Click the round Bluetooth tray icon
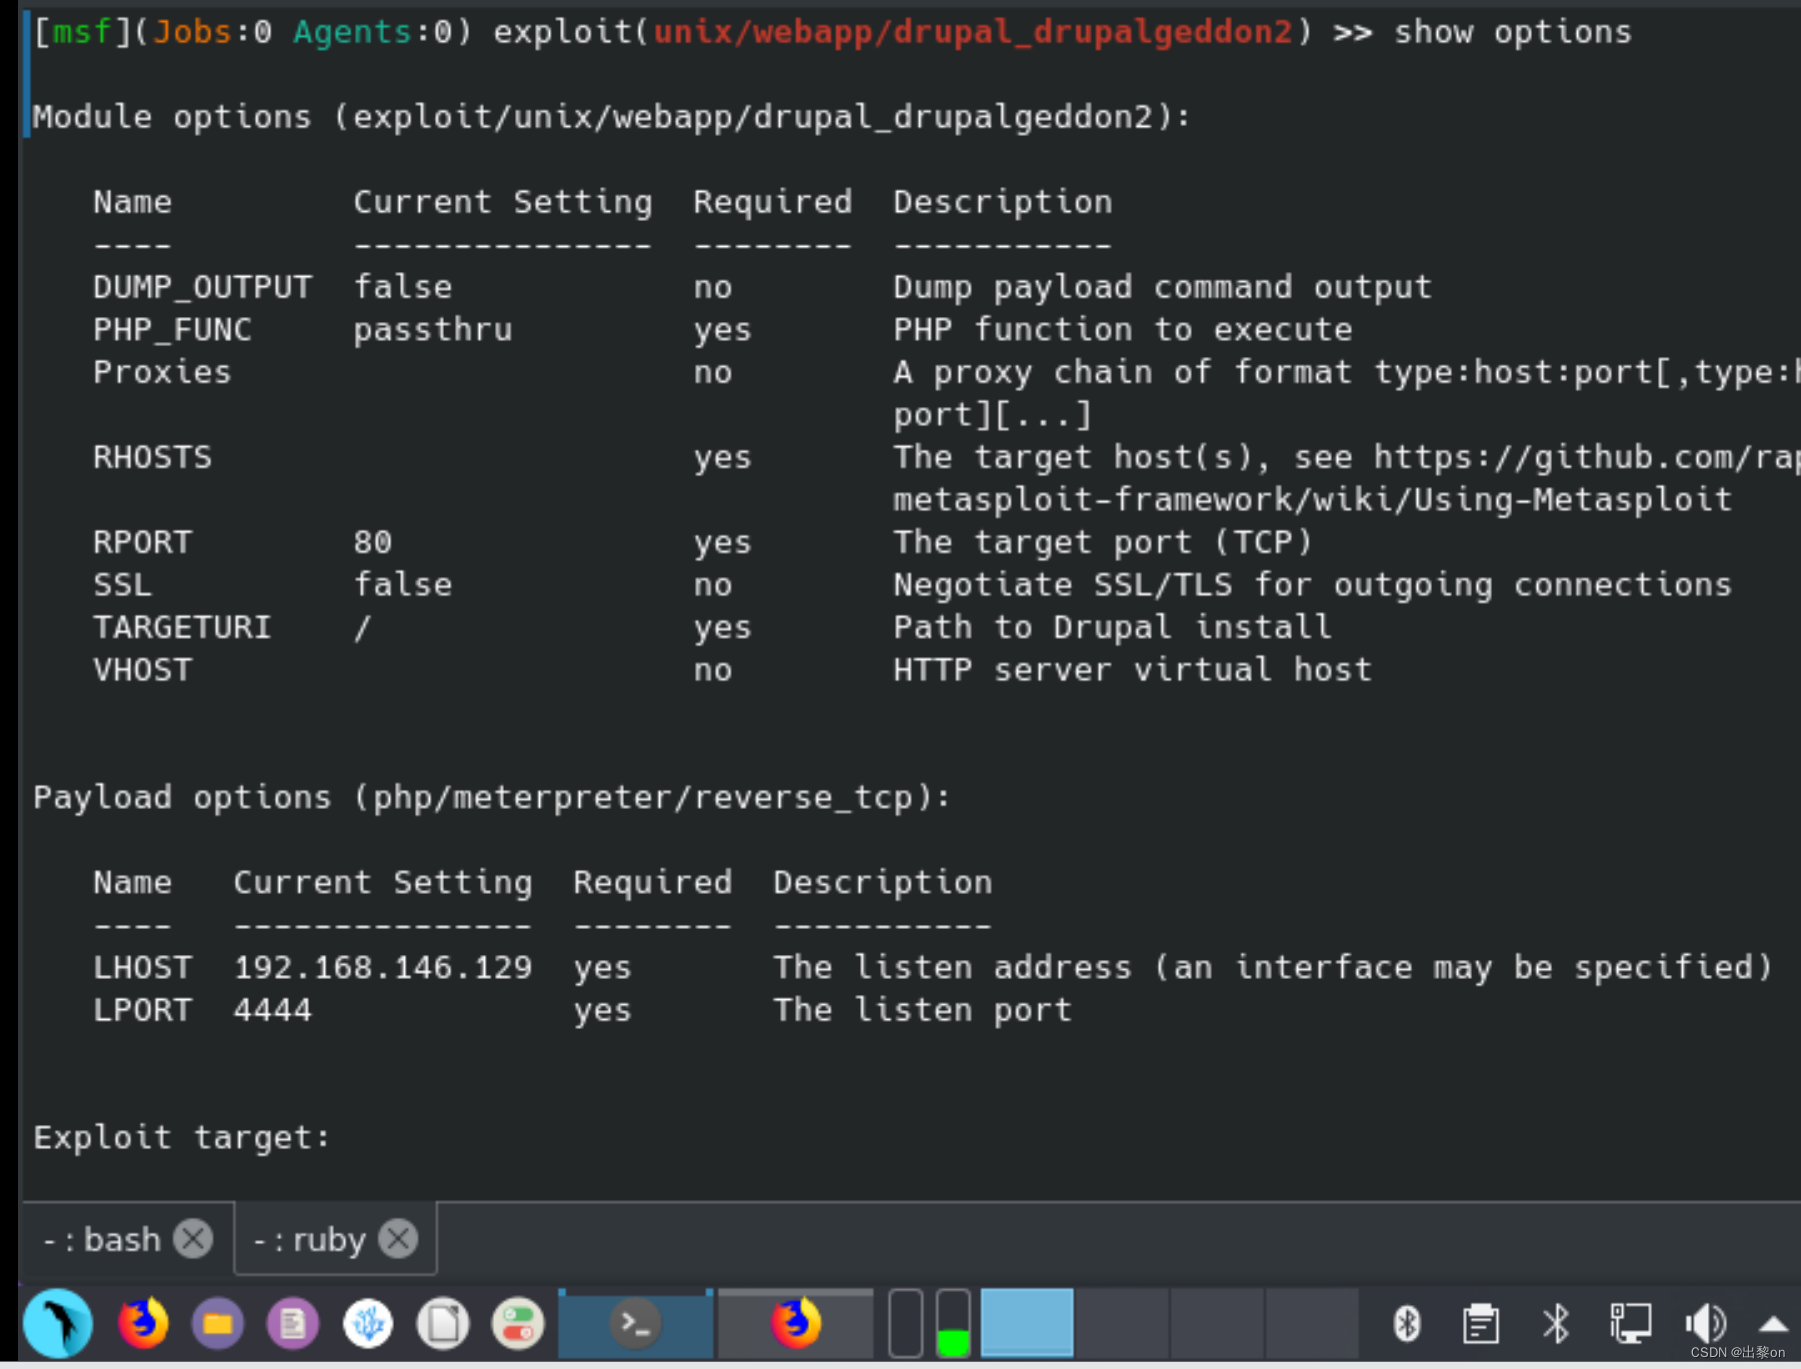This screenshot has height=1369, width=1801. [x=1407, y=1324]
